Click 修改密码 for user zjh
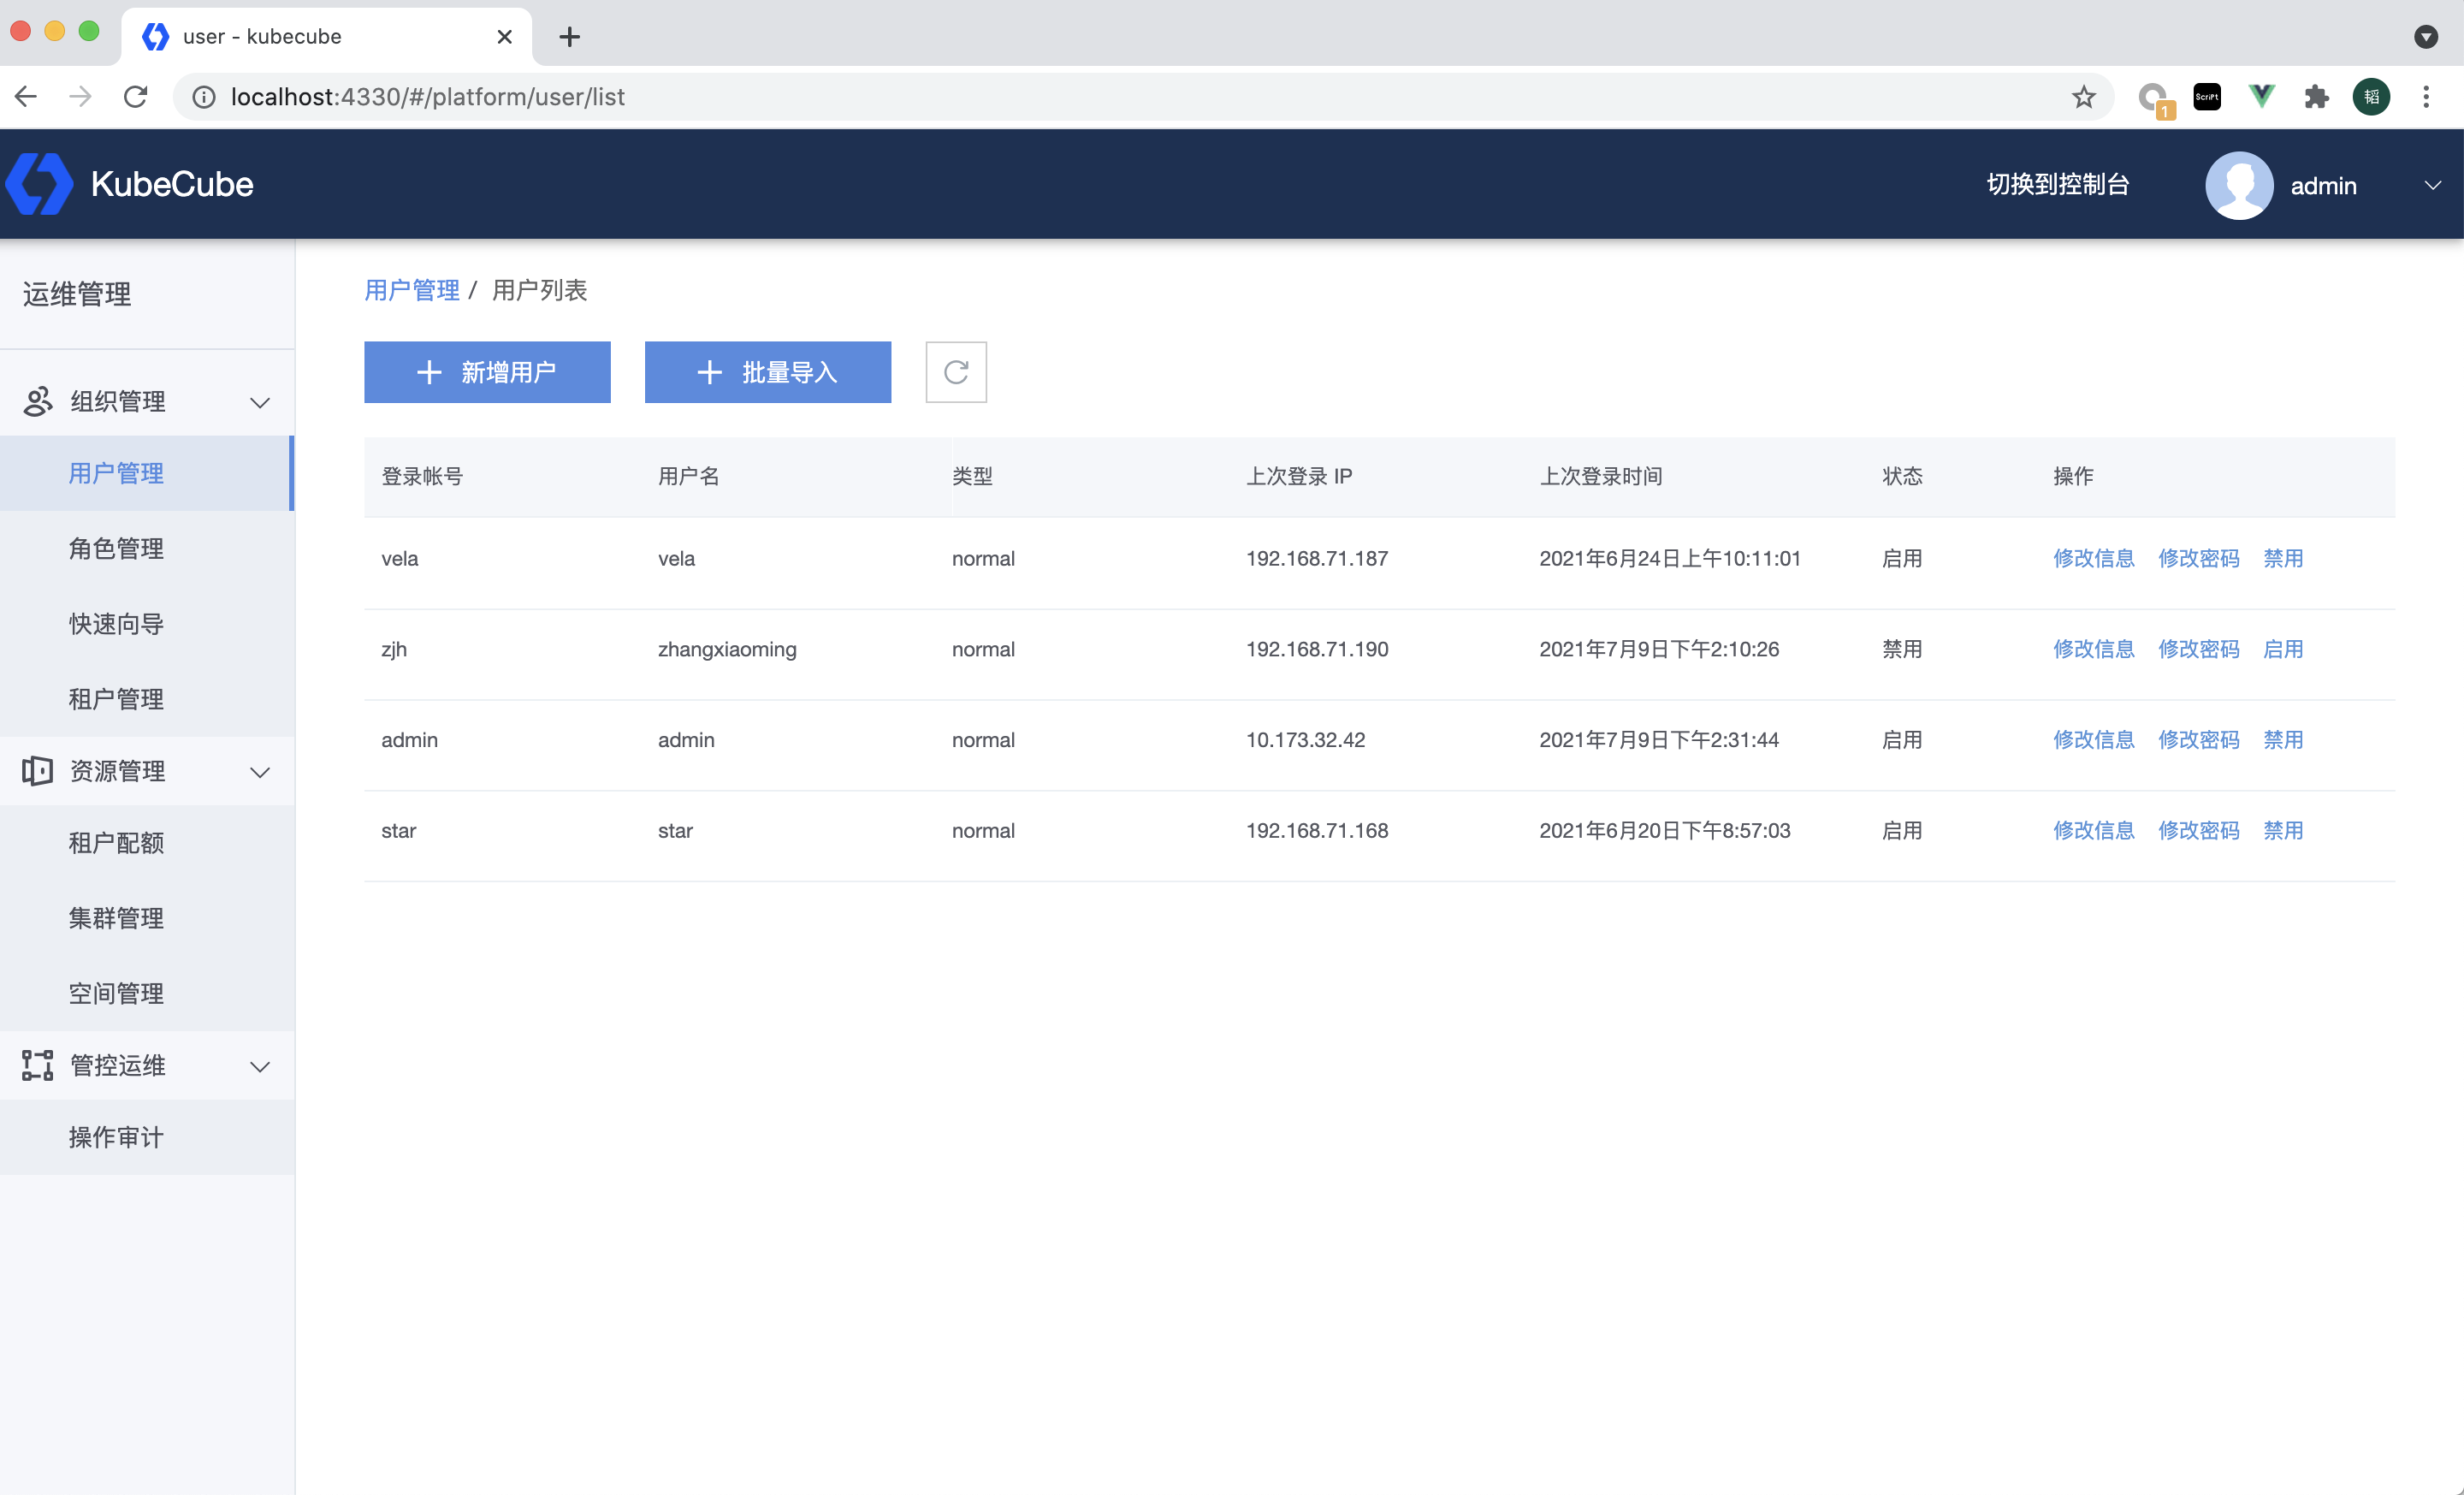Image resolution: width=2464 pixels, height=1495 pixels. [x=2199, y=649]
